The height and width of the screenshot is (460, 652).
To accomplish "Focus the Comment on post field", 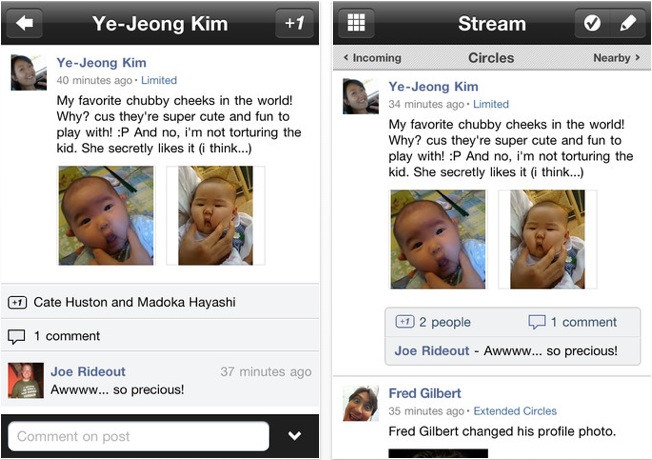I will tap(138, 436).
